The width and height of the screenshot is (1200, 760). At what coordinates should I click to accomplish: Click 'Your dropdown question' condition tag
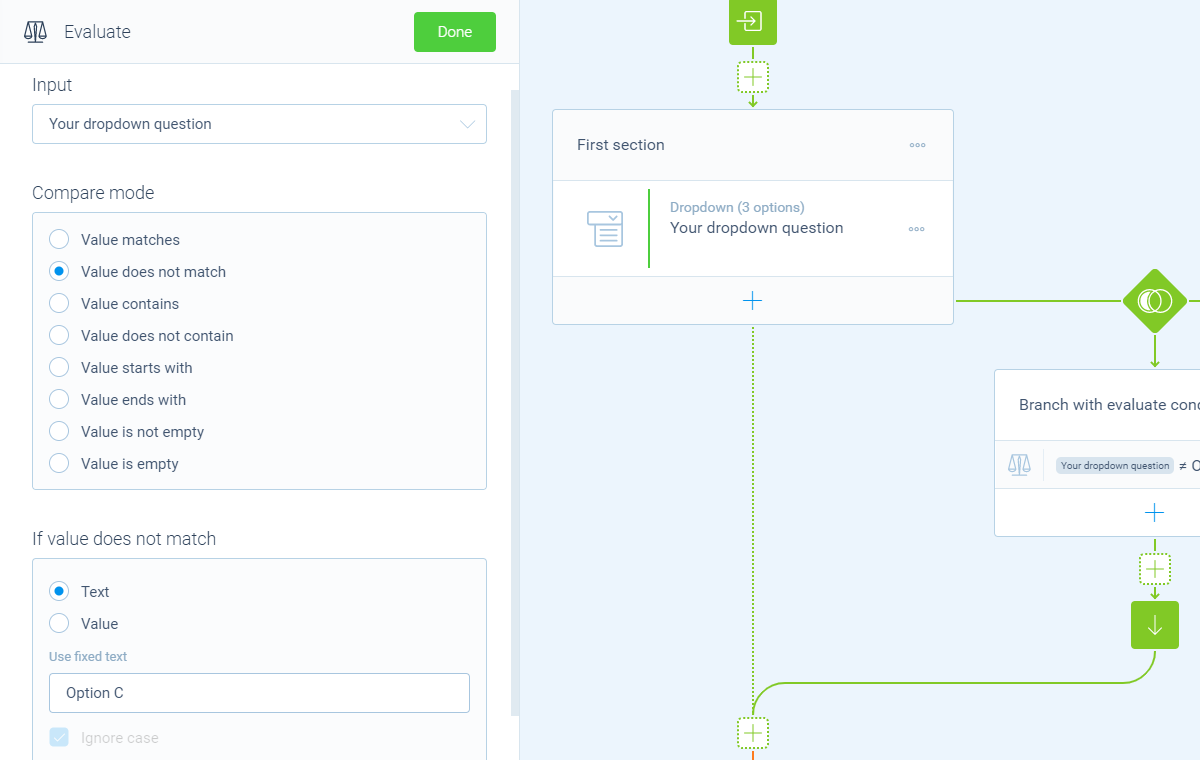click(x=1115, y=466)
